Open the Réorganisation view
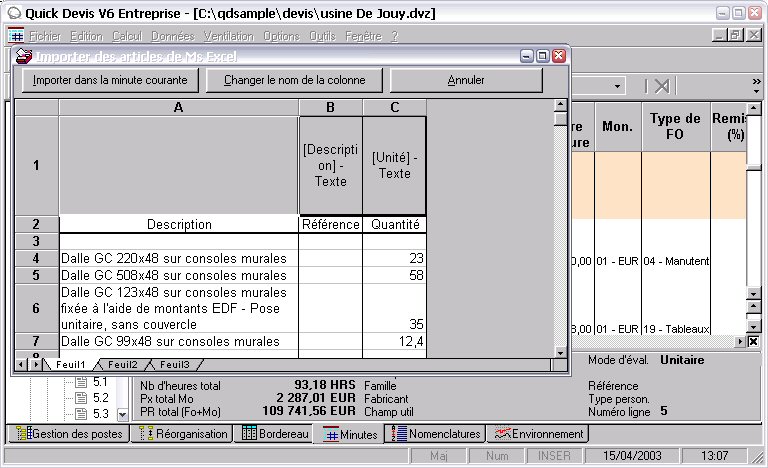Image resolution: width=768 pixels, height=468 pixels. pos(184,434)
